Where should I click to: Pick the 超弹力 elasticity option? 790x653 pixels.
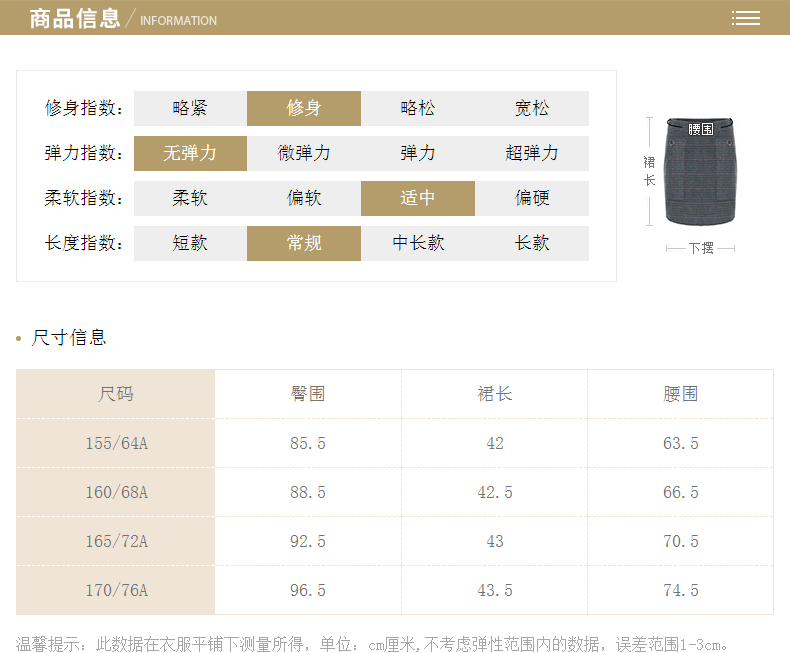point(532,153)
